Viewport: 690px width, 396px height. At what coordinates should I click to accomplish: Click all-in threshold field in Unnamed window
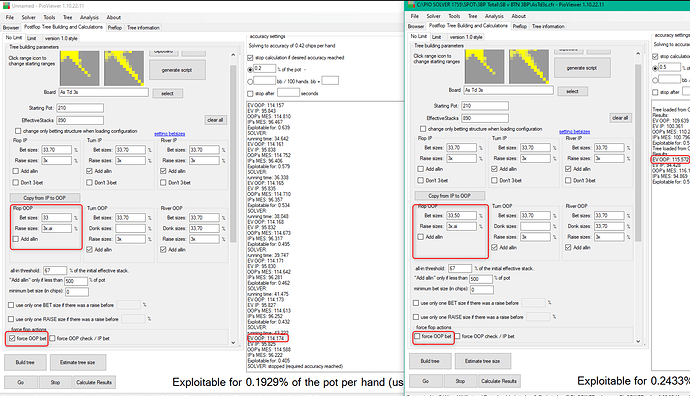55,270
